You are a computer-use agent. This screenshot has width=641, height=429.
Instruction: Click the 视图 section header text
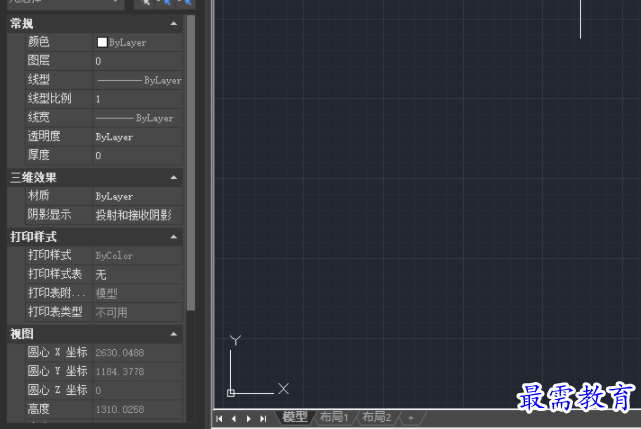tap(22, 334)
